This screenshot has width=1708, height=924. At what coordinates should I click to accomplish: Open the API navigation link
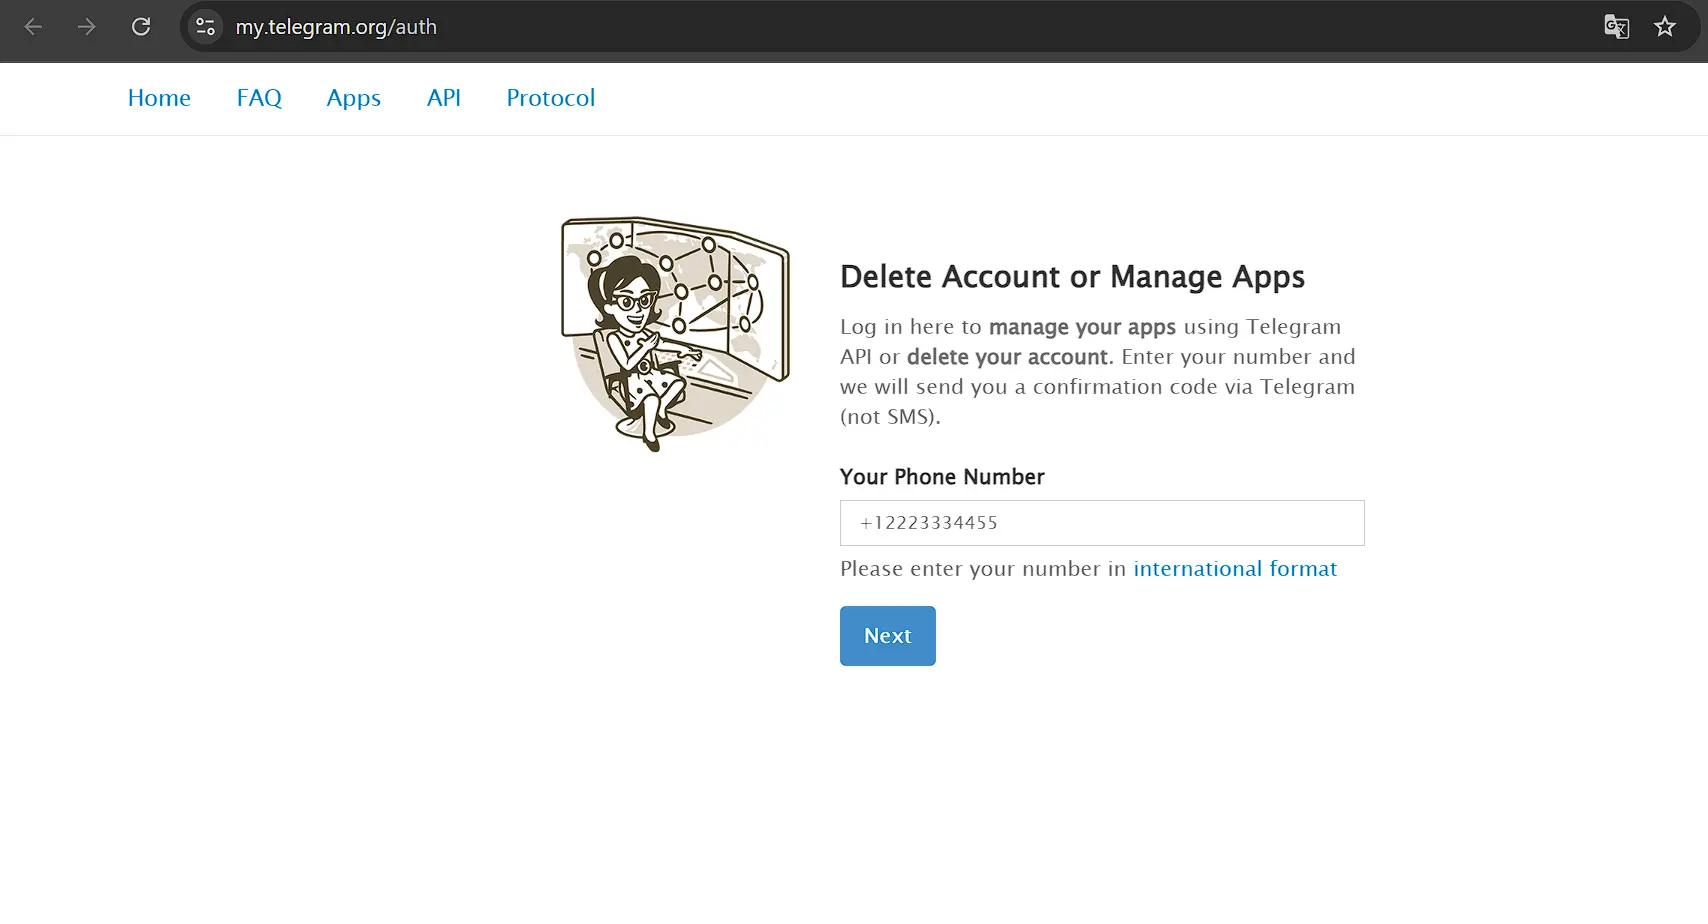click(444, 98)
